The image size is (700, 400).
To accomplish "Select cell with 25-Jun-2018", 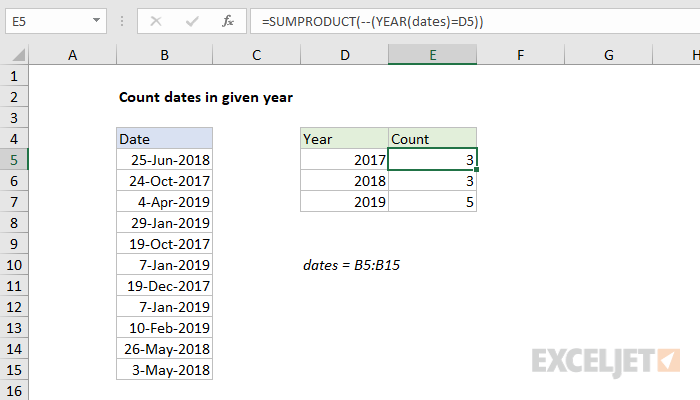I will [x=164, y=160].
